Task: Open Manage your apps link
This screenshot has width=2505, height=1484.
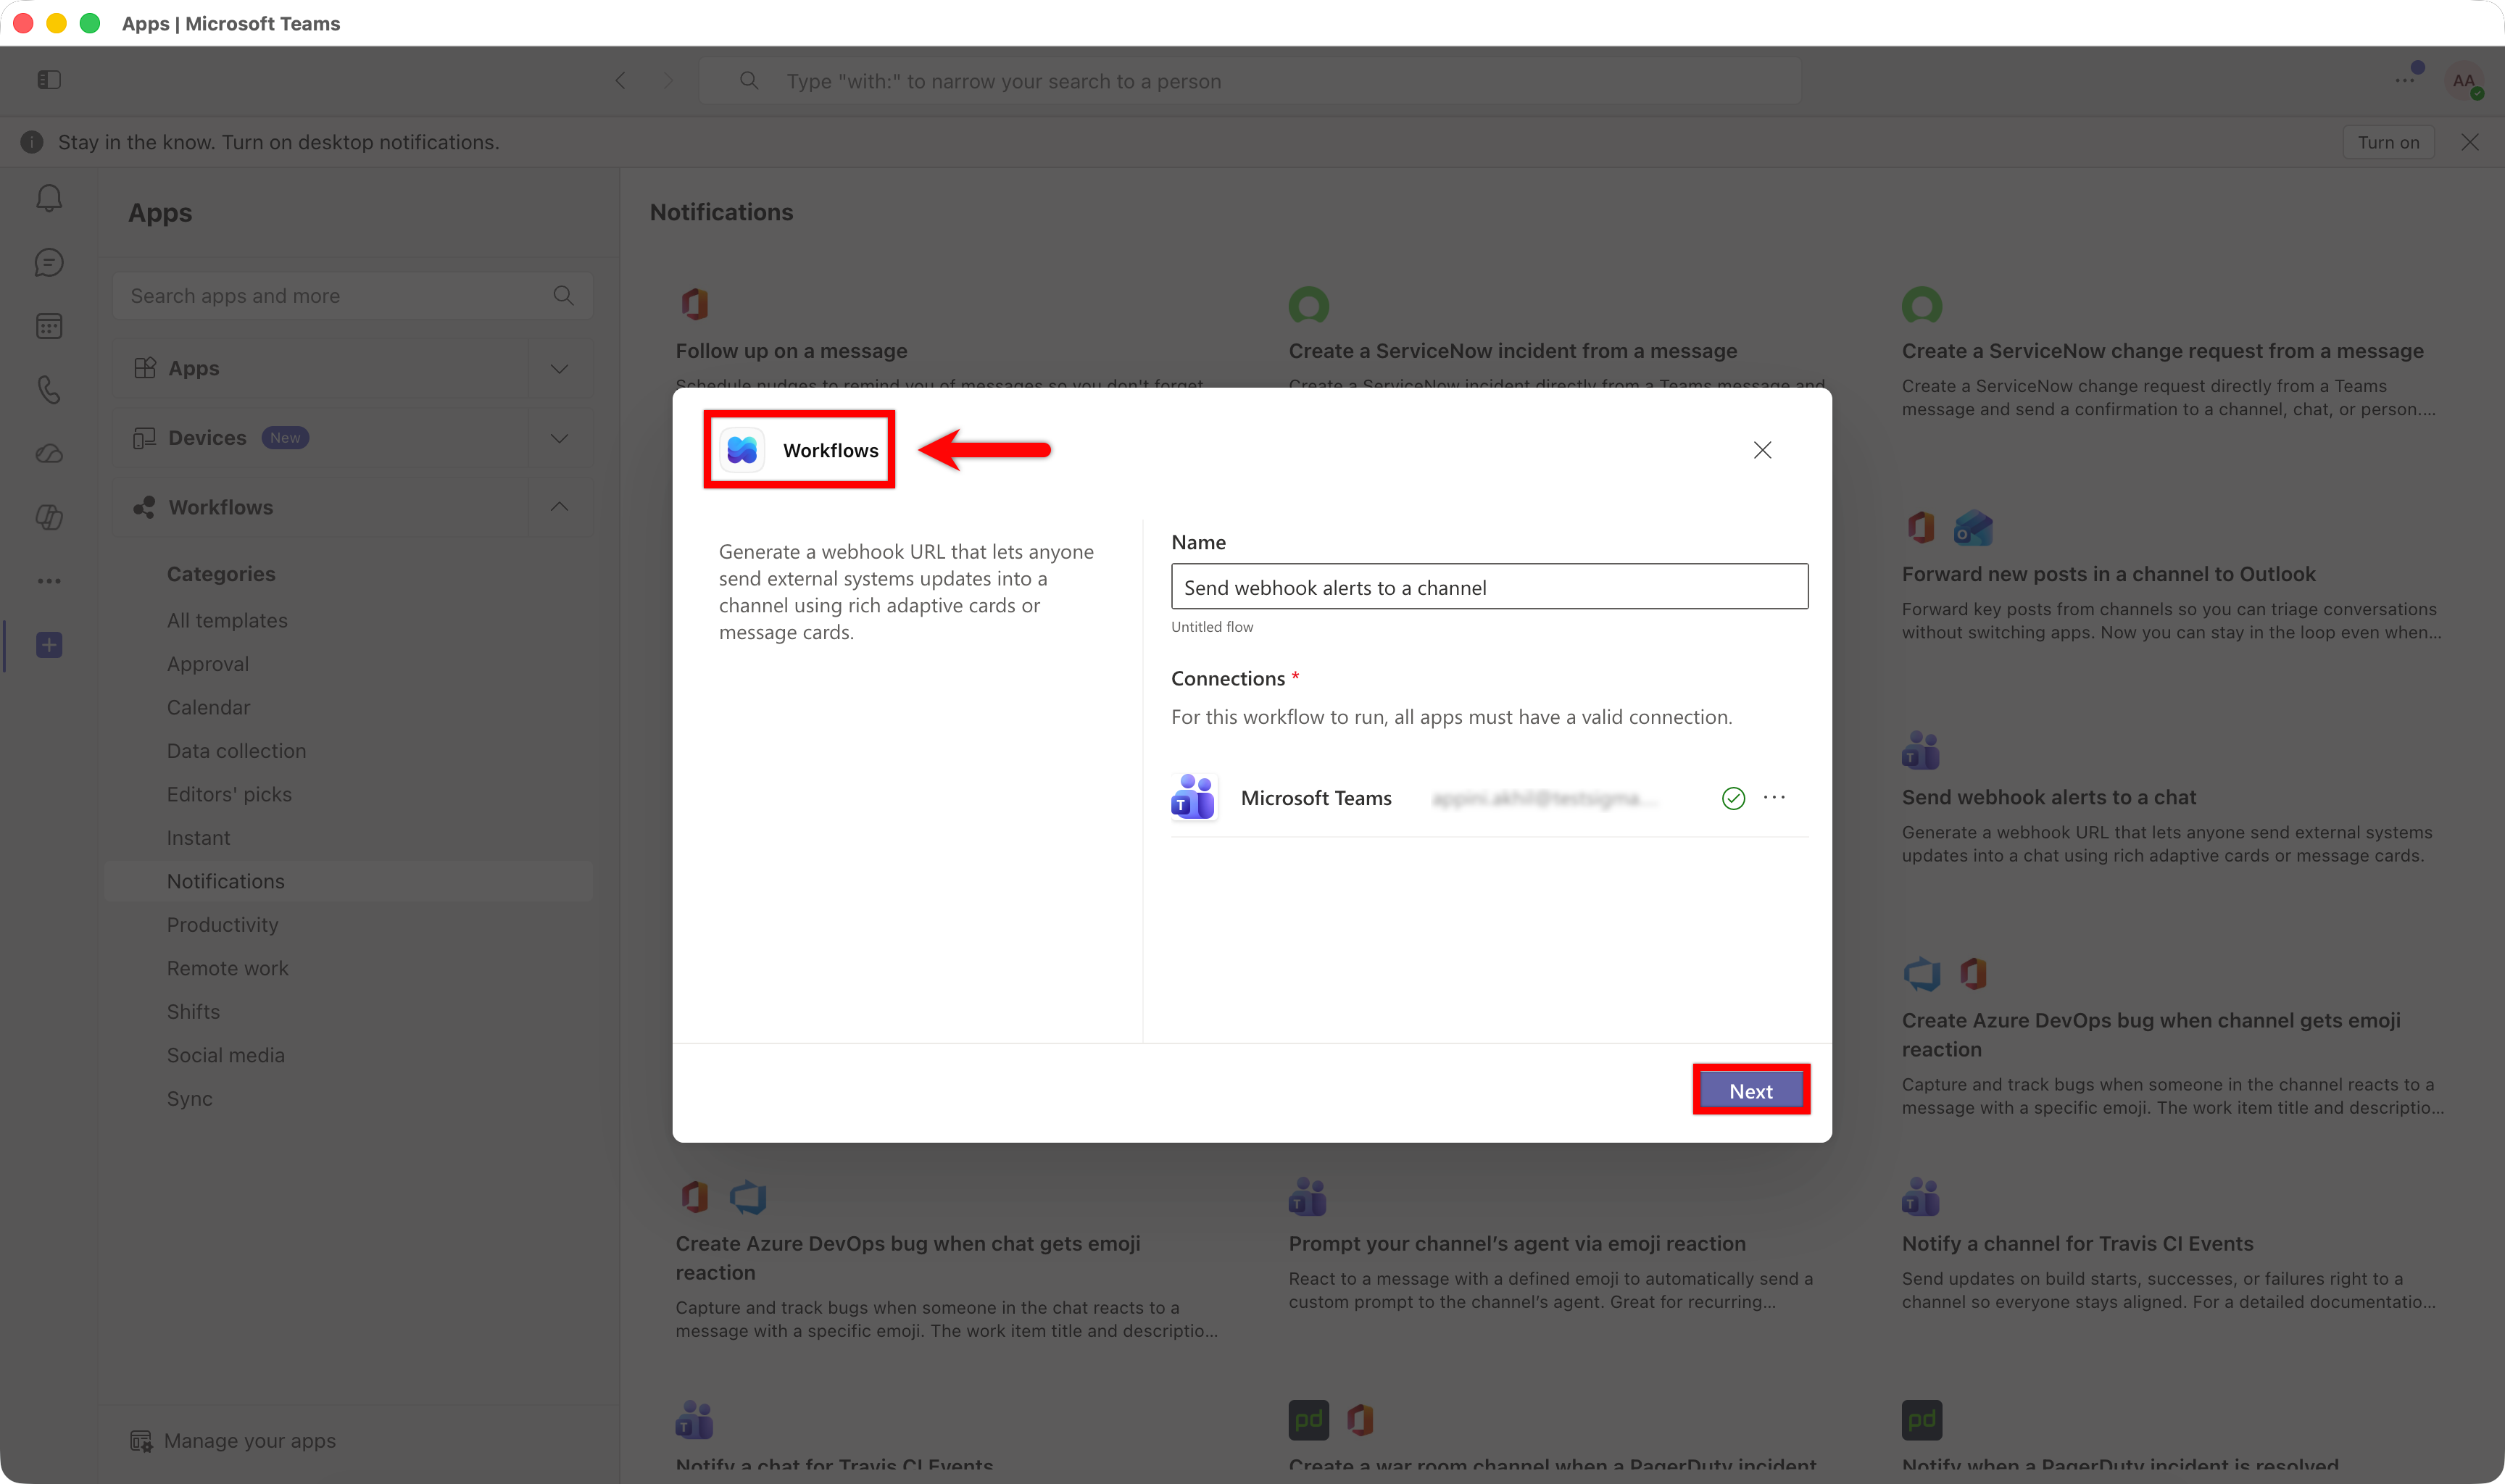Action: (249, 1441)
